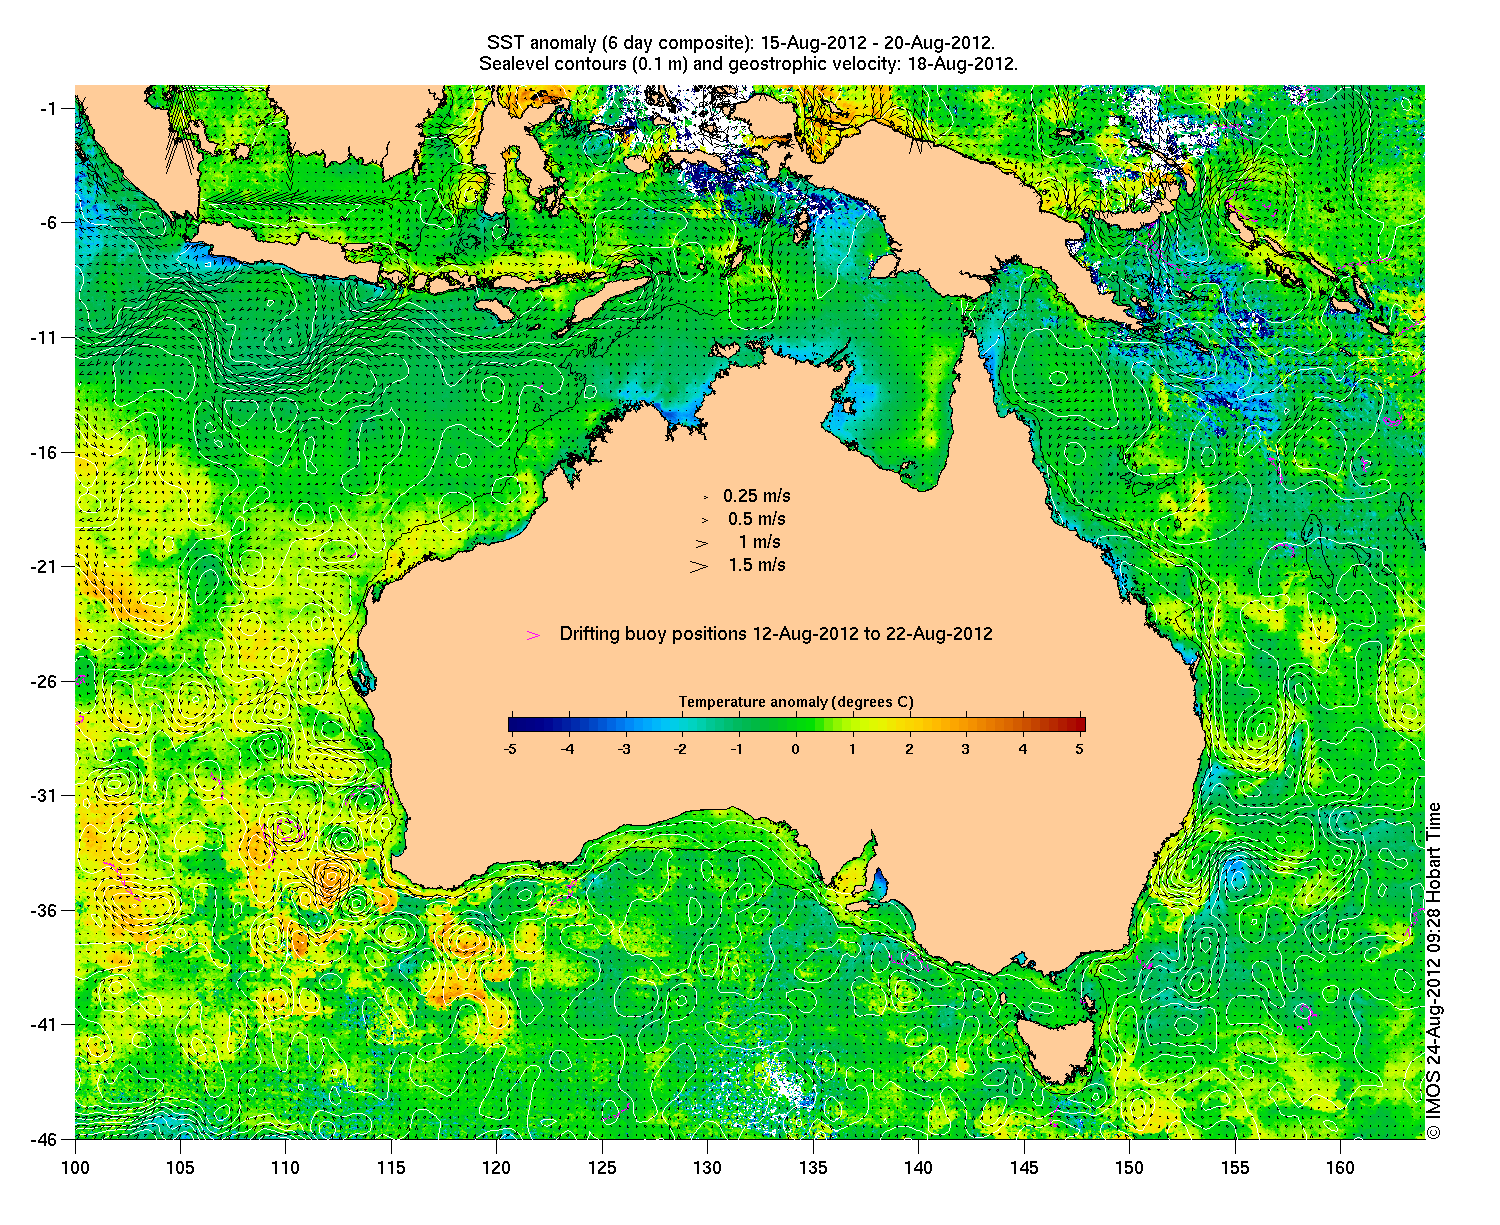This screenshot has width=1500, height=1225.
Task: Click the longitude axis label '155'
Action: (x=1235, y=1168)
